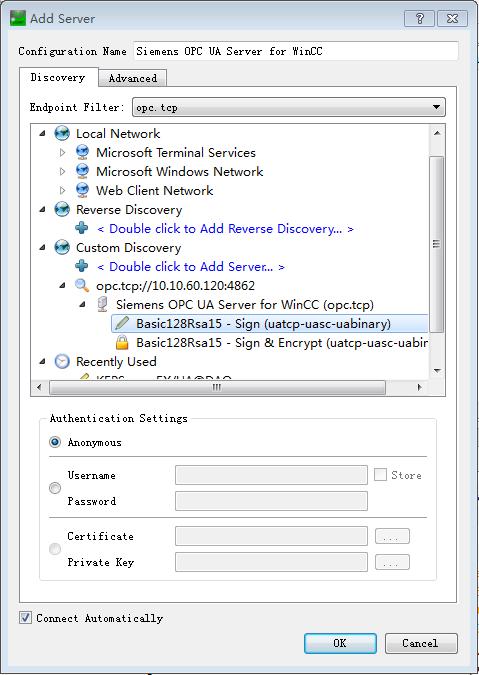Confirm with the OK button
Viewport: 479px width, 675px height.
pos(340,643)
